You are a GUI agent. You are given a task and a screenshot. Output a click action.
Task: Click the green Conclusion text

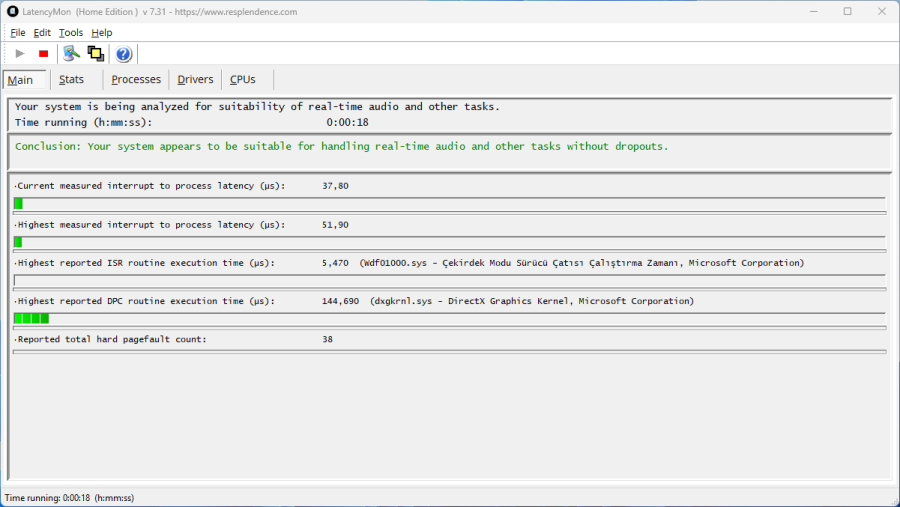click(342, 146)
